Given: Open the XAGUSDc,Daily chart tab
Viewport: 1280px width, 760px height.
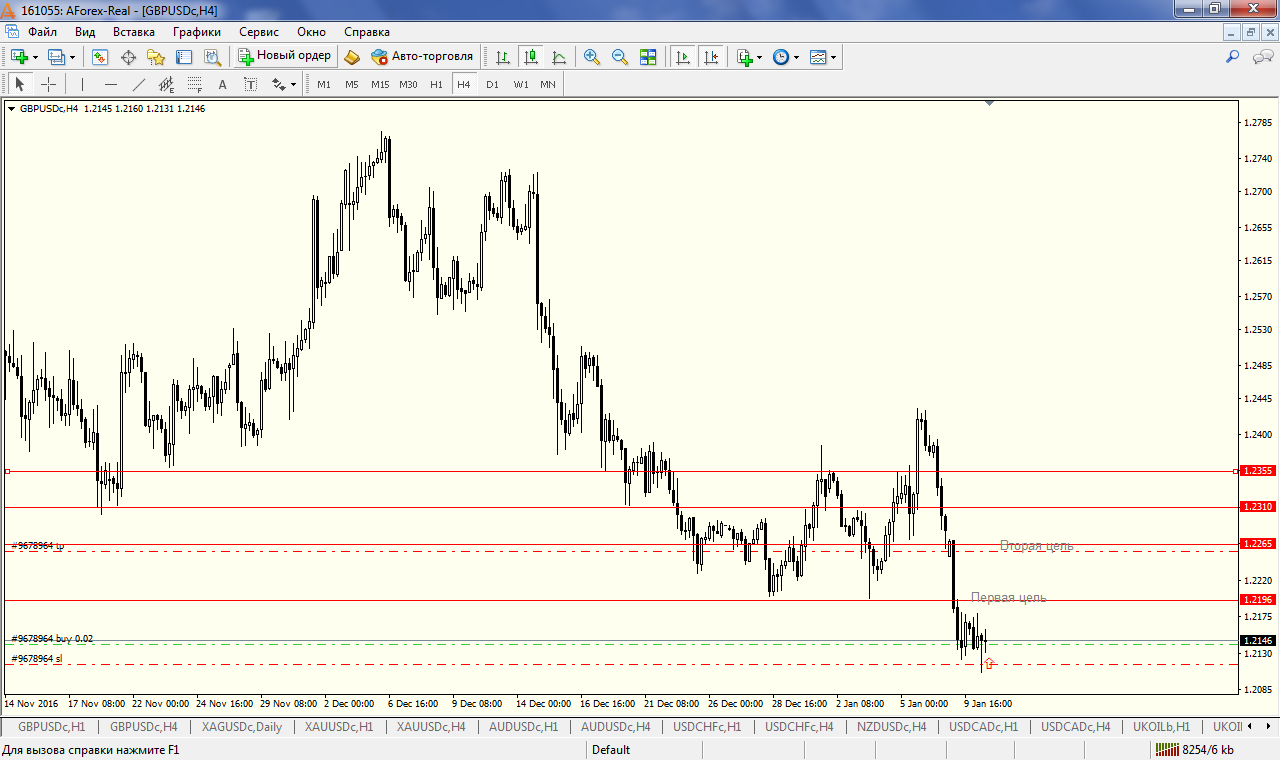Looking at the screenshot, I should [x=242, y=727].
